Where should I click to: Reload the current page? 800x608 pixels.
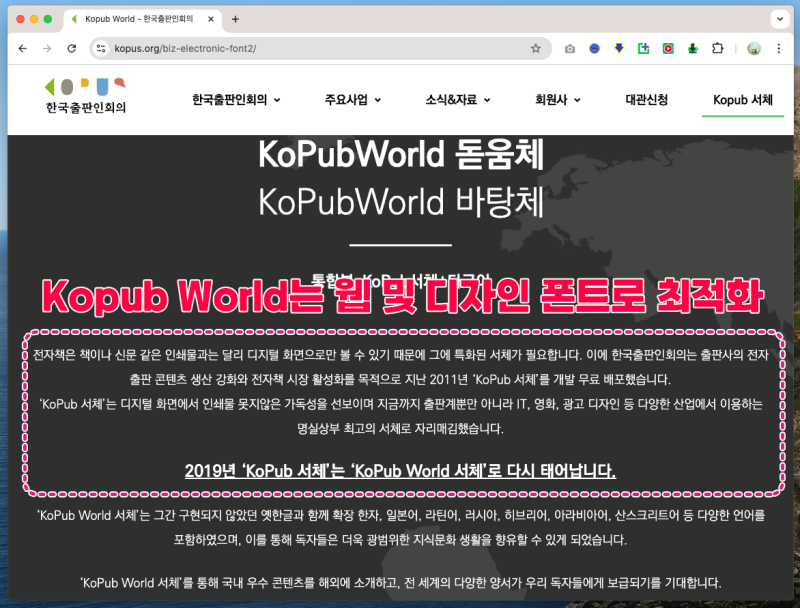pos(71,48)
